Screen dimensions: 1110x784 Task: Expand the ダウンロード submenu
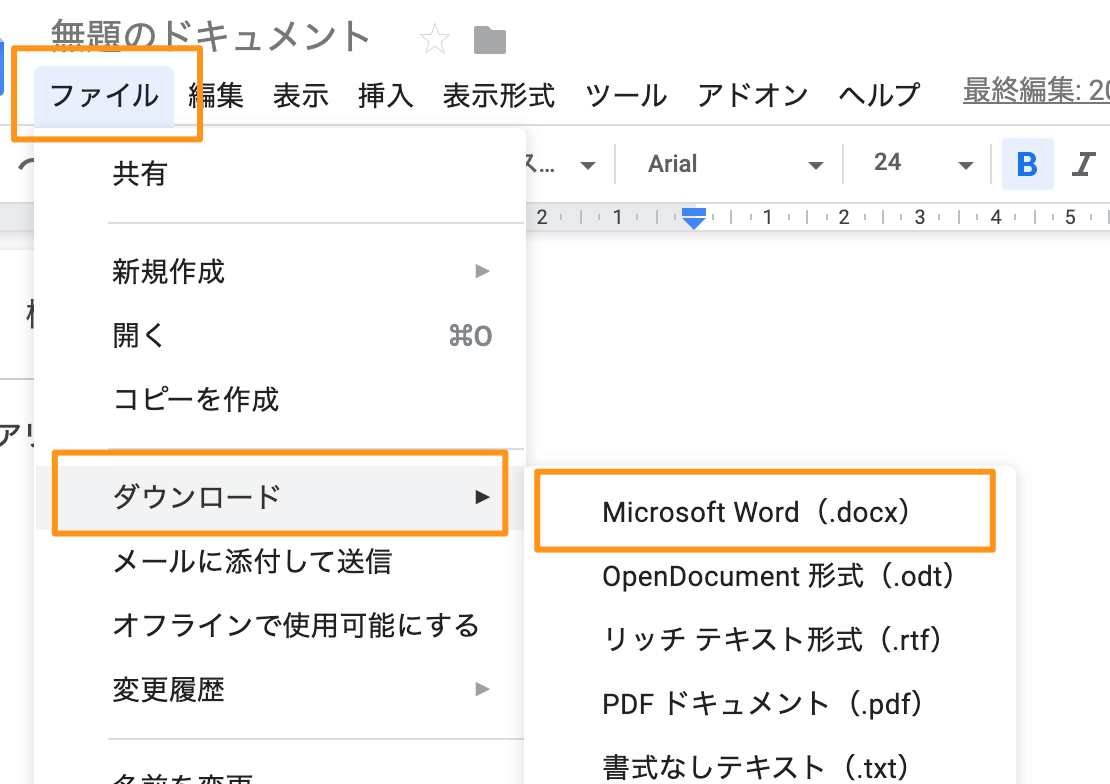[x=280, y=497]
